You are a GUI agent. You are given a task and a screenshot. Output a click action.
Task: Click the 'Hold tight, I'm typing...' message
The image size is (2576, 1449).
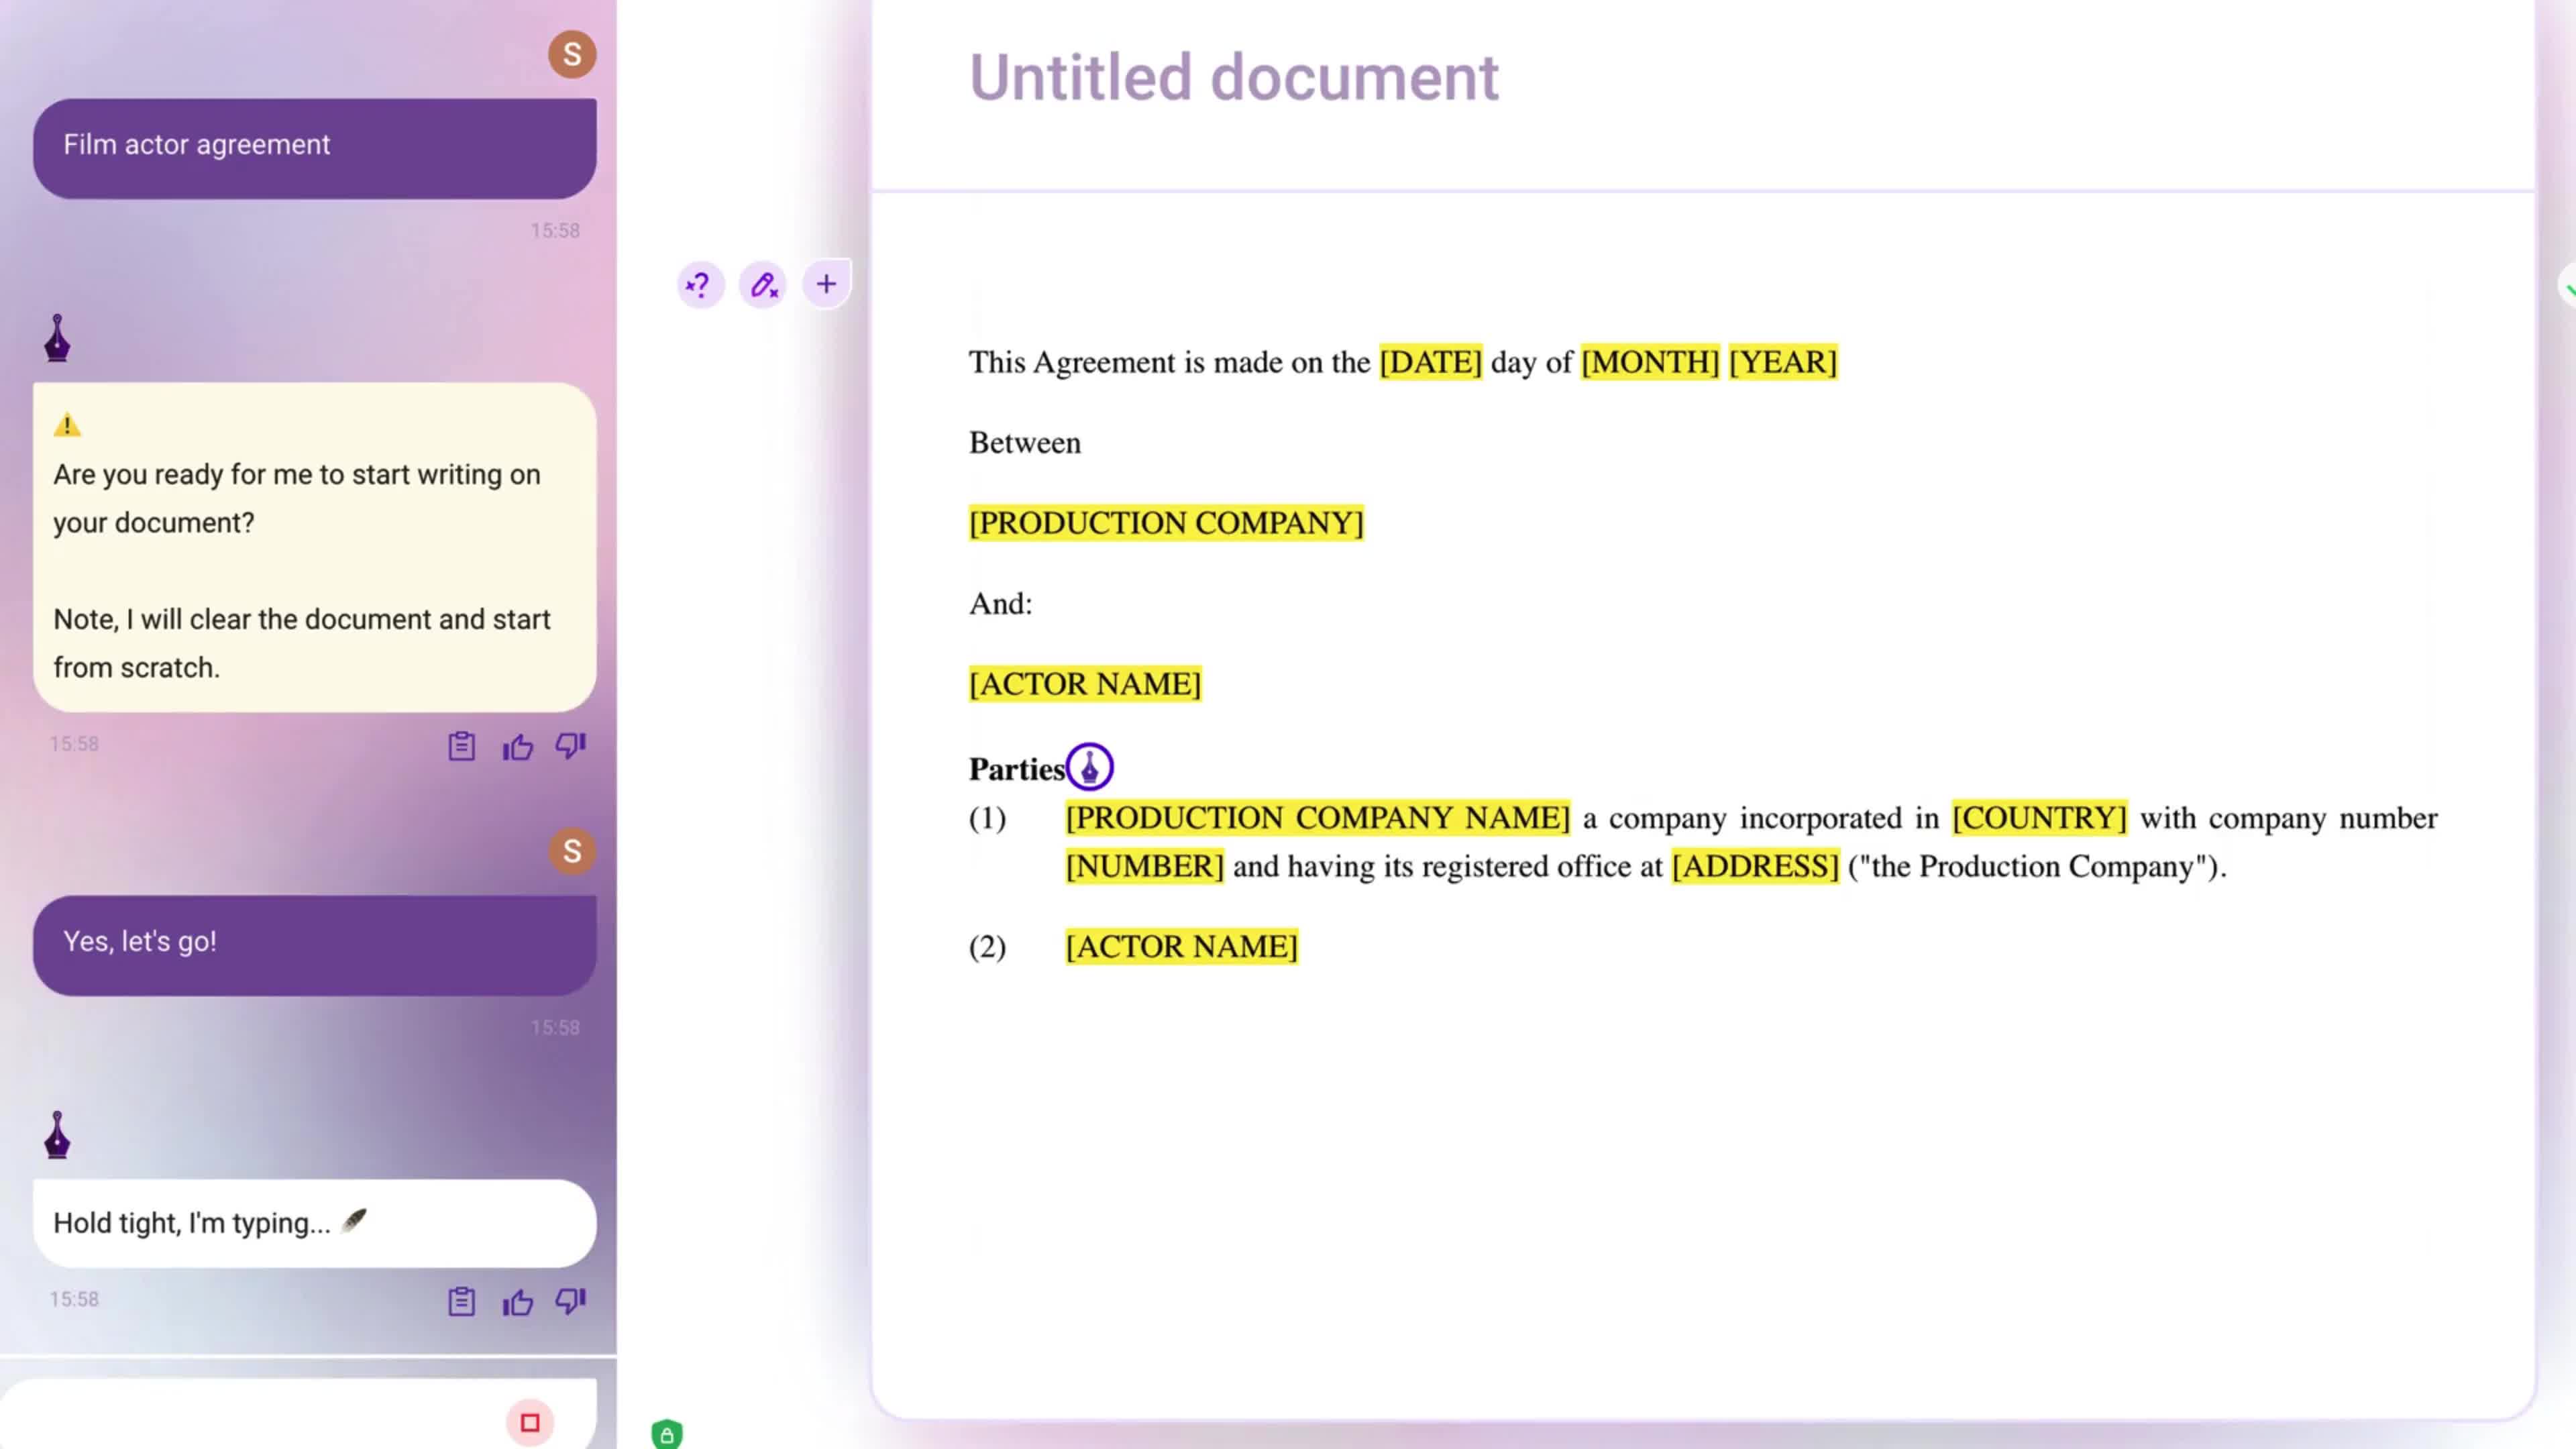click(315, 1223)
